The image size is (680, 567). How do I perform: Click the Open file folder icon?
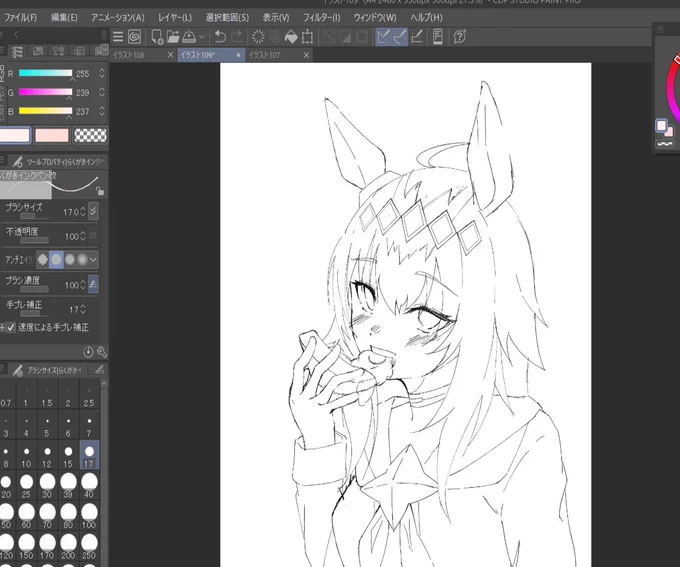(x=173, y=37)
